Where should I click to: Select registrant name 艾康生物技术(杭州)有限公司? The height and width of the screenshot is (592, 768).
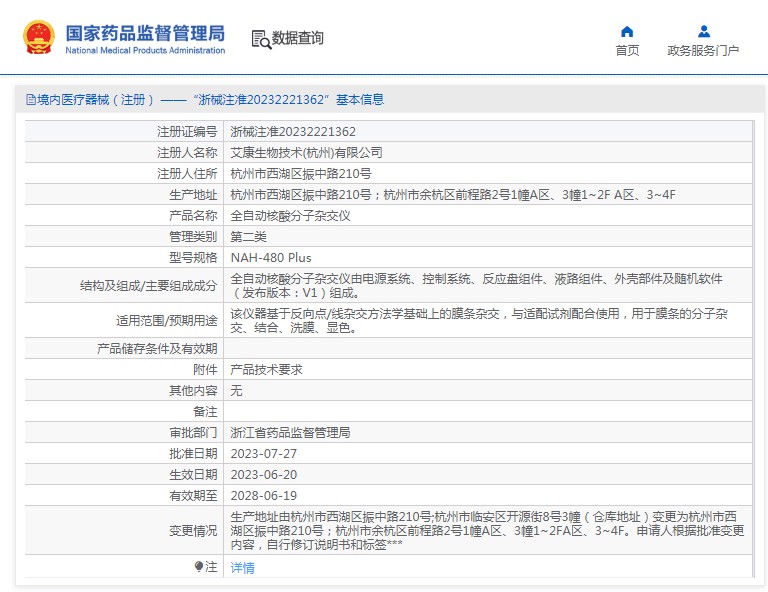pos(306,153)
